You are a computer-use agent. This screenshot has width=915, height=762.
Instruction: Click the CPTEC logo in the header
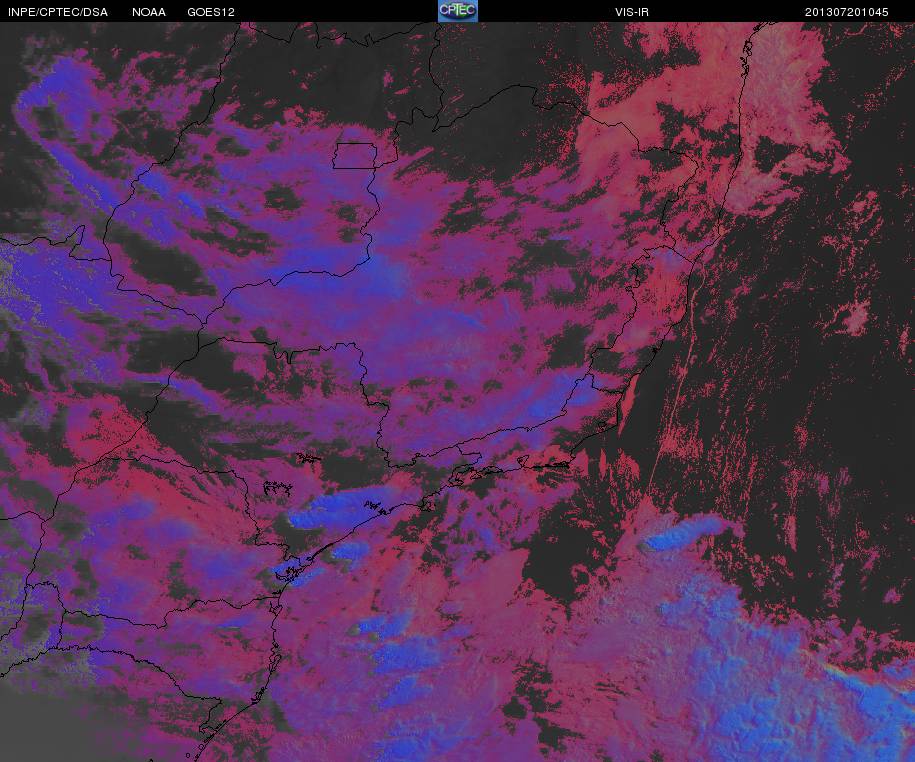coord(458,11)
